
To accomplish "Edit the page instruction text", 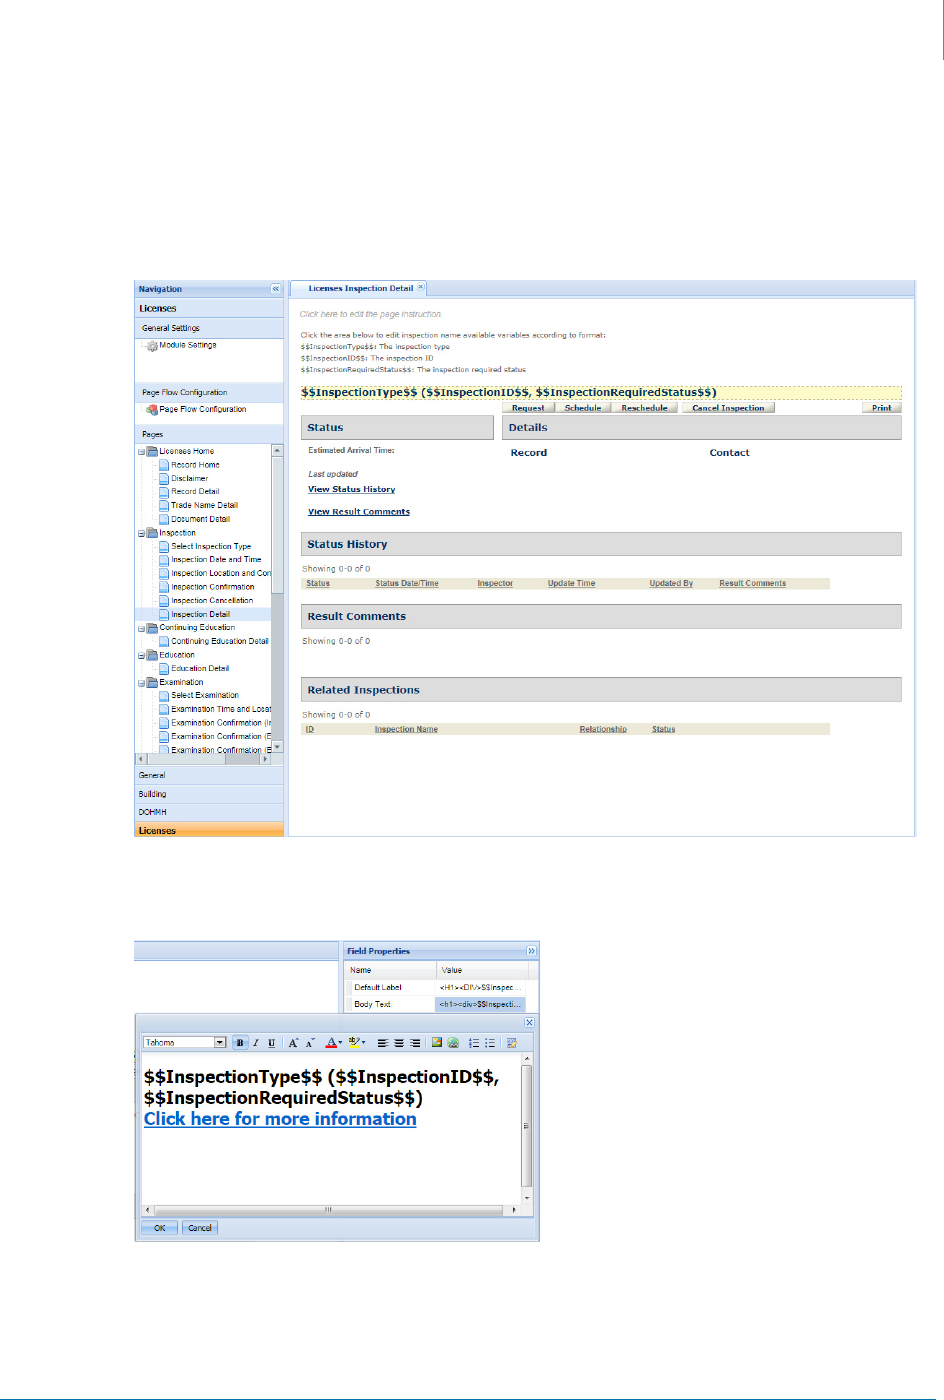I will 371,314.
